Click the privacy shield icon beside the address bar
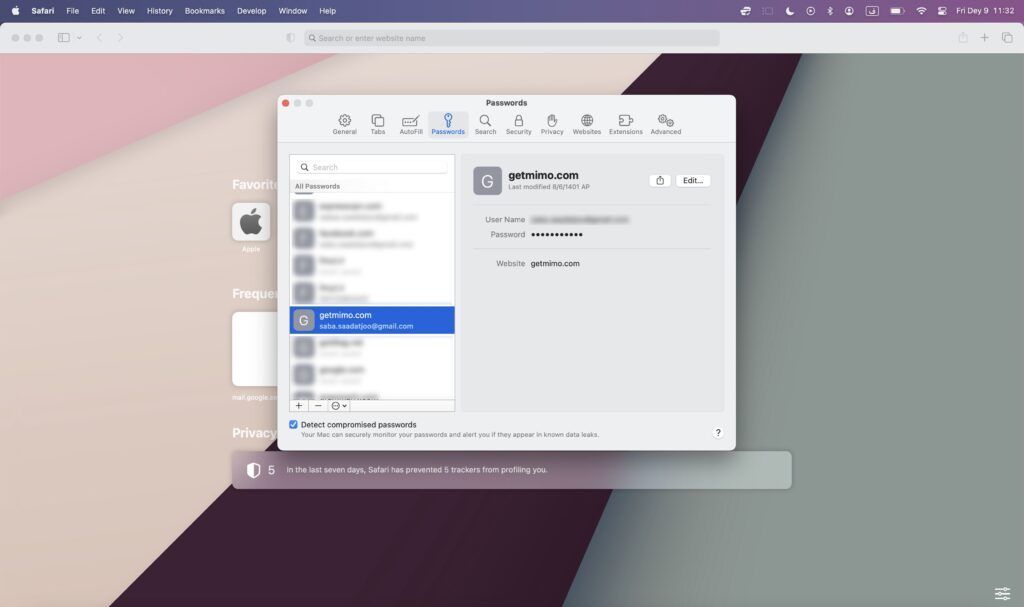 click(x=291, y=38)
